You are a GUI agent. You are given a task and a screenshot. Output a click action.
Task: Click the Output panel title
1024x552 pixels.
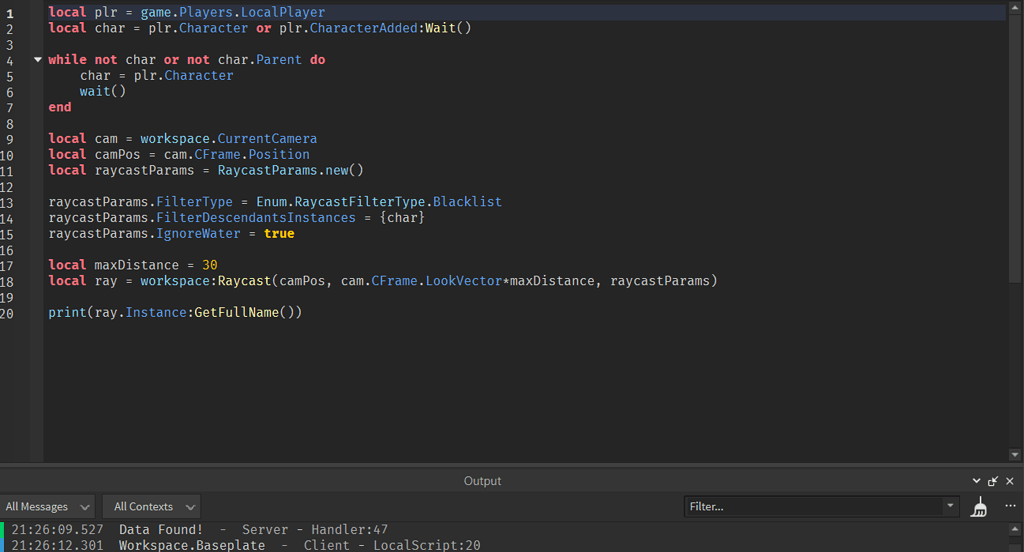(483, 481)
